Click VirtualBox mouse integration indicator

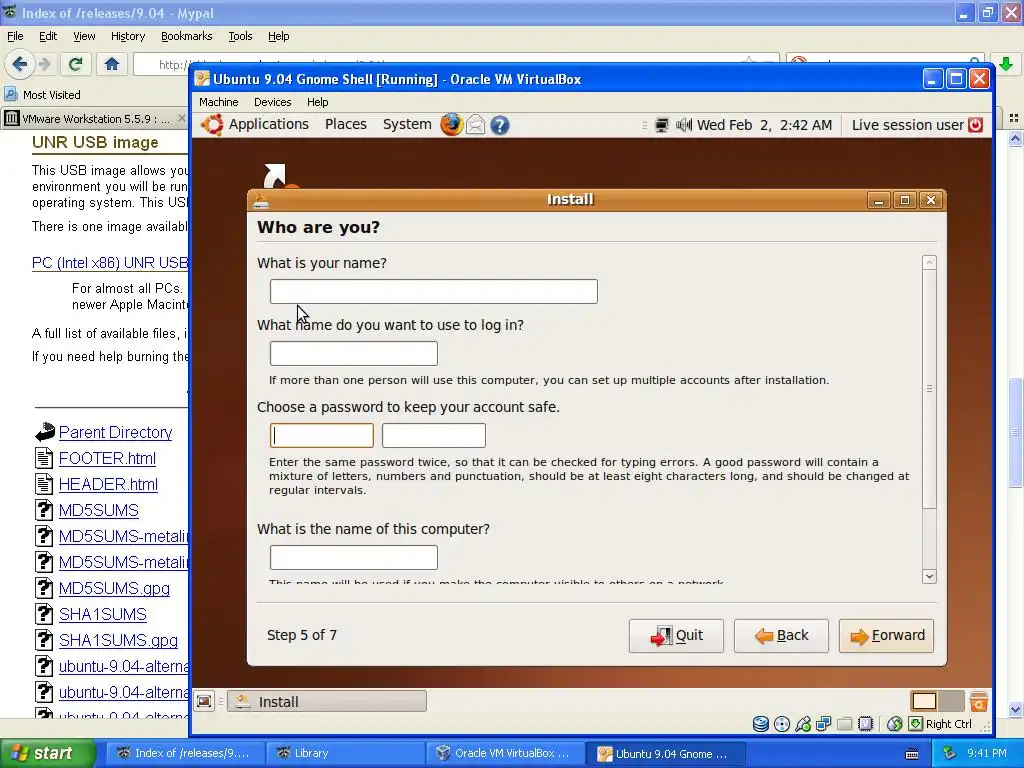coord(895,724)
